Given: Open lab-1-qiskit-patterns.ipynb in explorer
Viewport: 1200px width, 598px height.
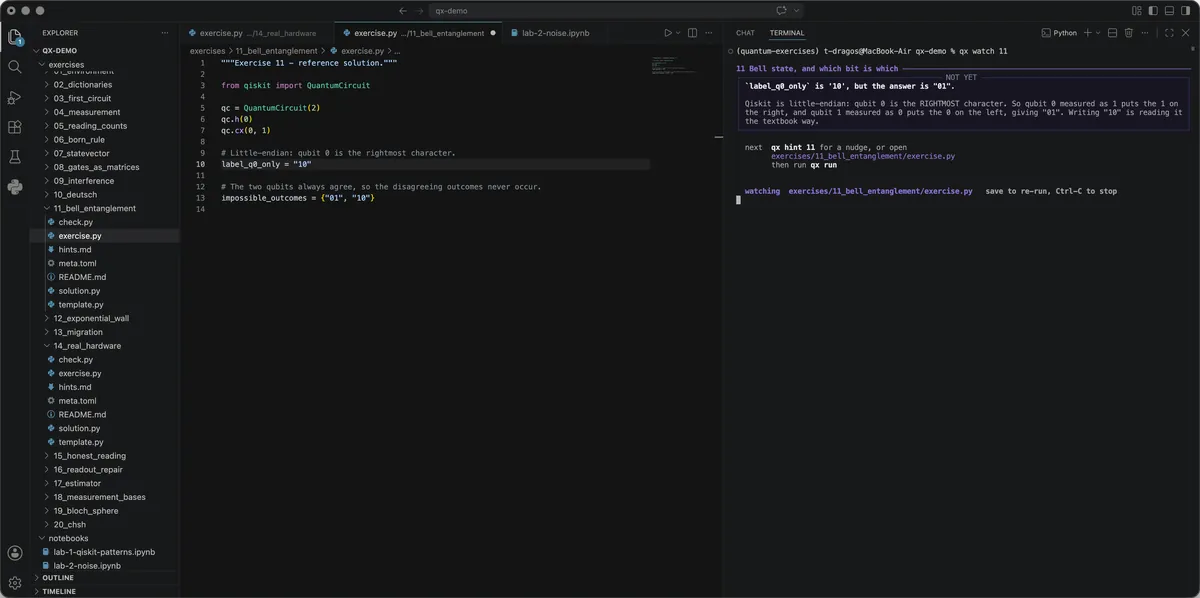Looking at the screenshot, I should [x=104, y=552].
